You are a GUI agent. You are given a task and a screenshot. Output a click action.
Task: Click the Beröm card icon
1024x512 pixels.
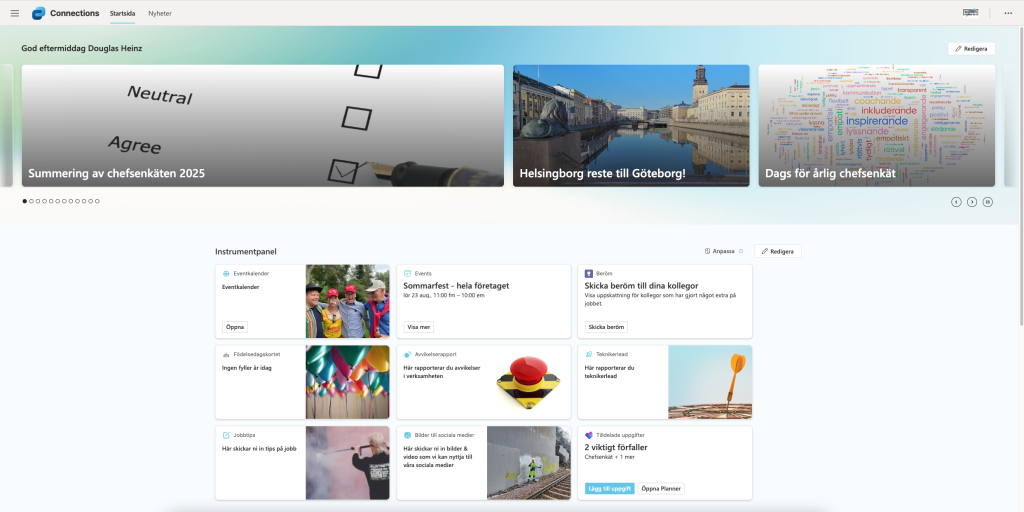589,273
